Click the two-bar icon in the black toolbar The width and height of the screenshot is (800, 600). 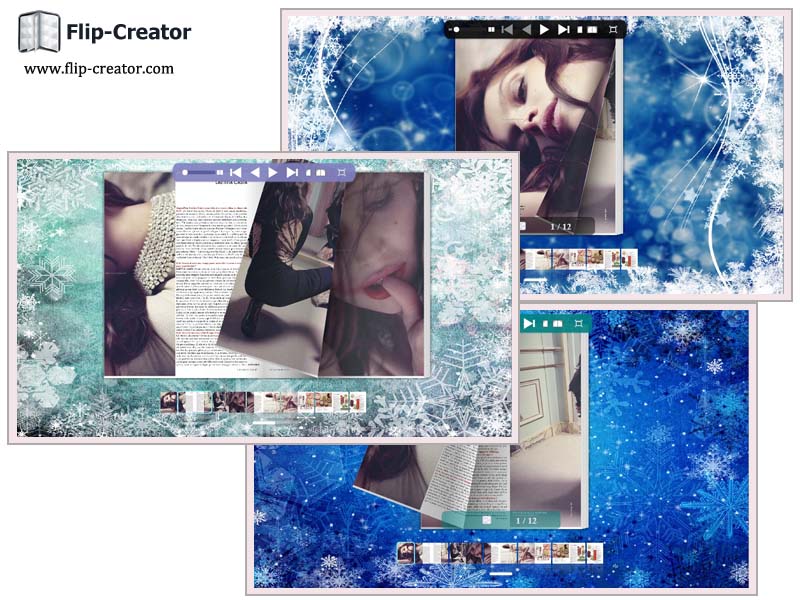point(491,30)
